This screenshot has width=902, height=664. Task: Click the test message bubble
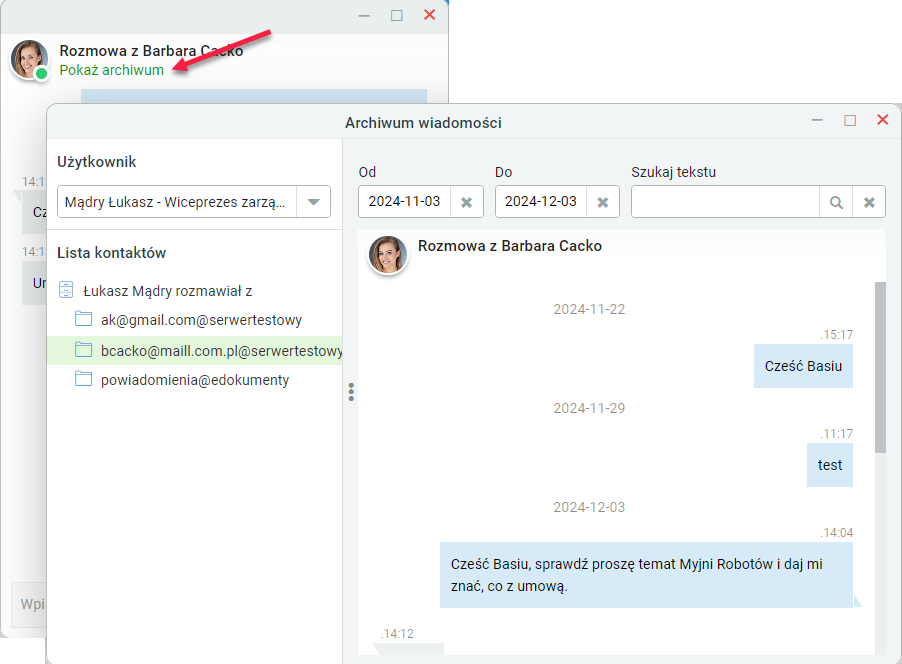(830, 465)
